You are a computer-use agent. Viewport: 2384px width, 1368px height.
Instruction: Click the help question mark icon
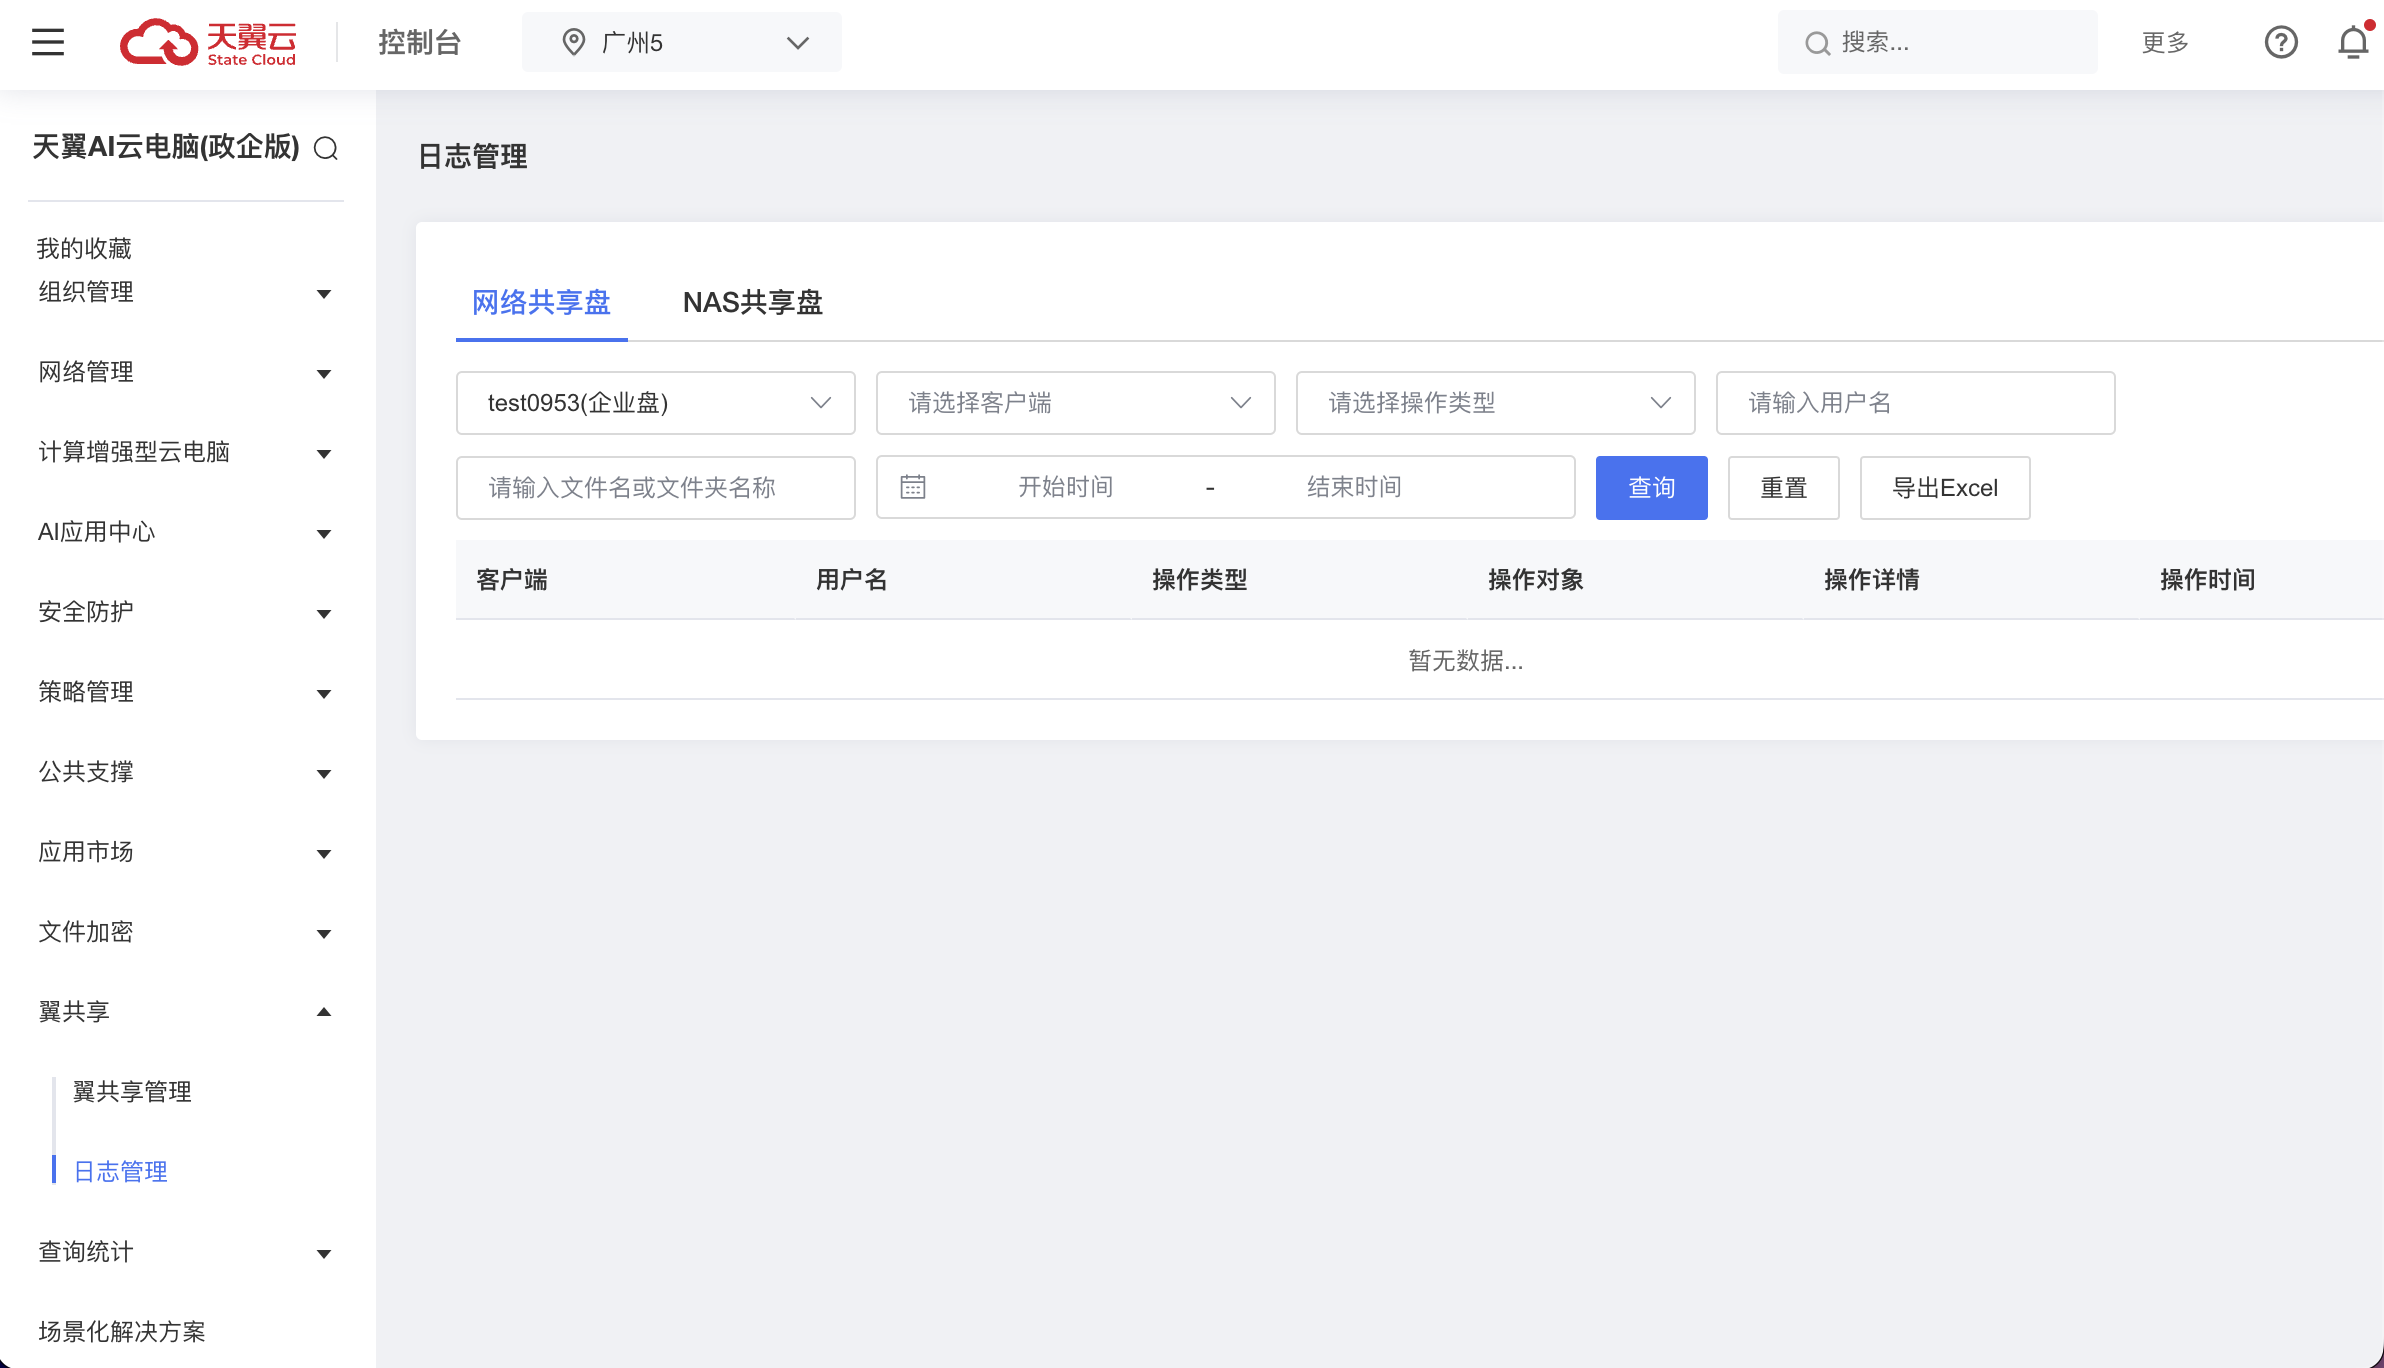[x=2280, y=42]
